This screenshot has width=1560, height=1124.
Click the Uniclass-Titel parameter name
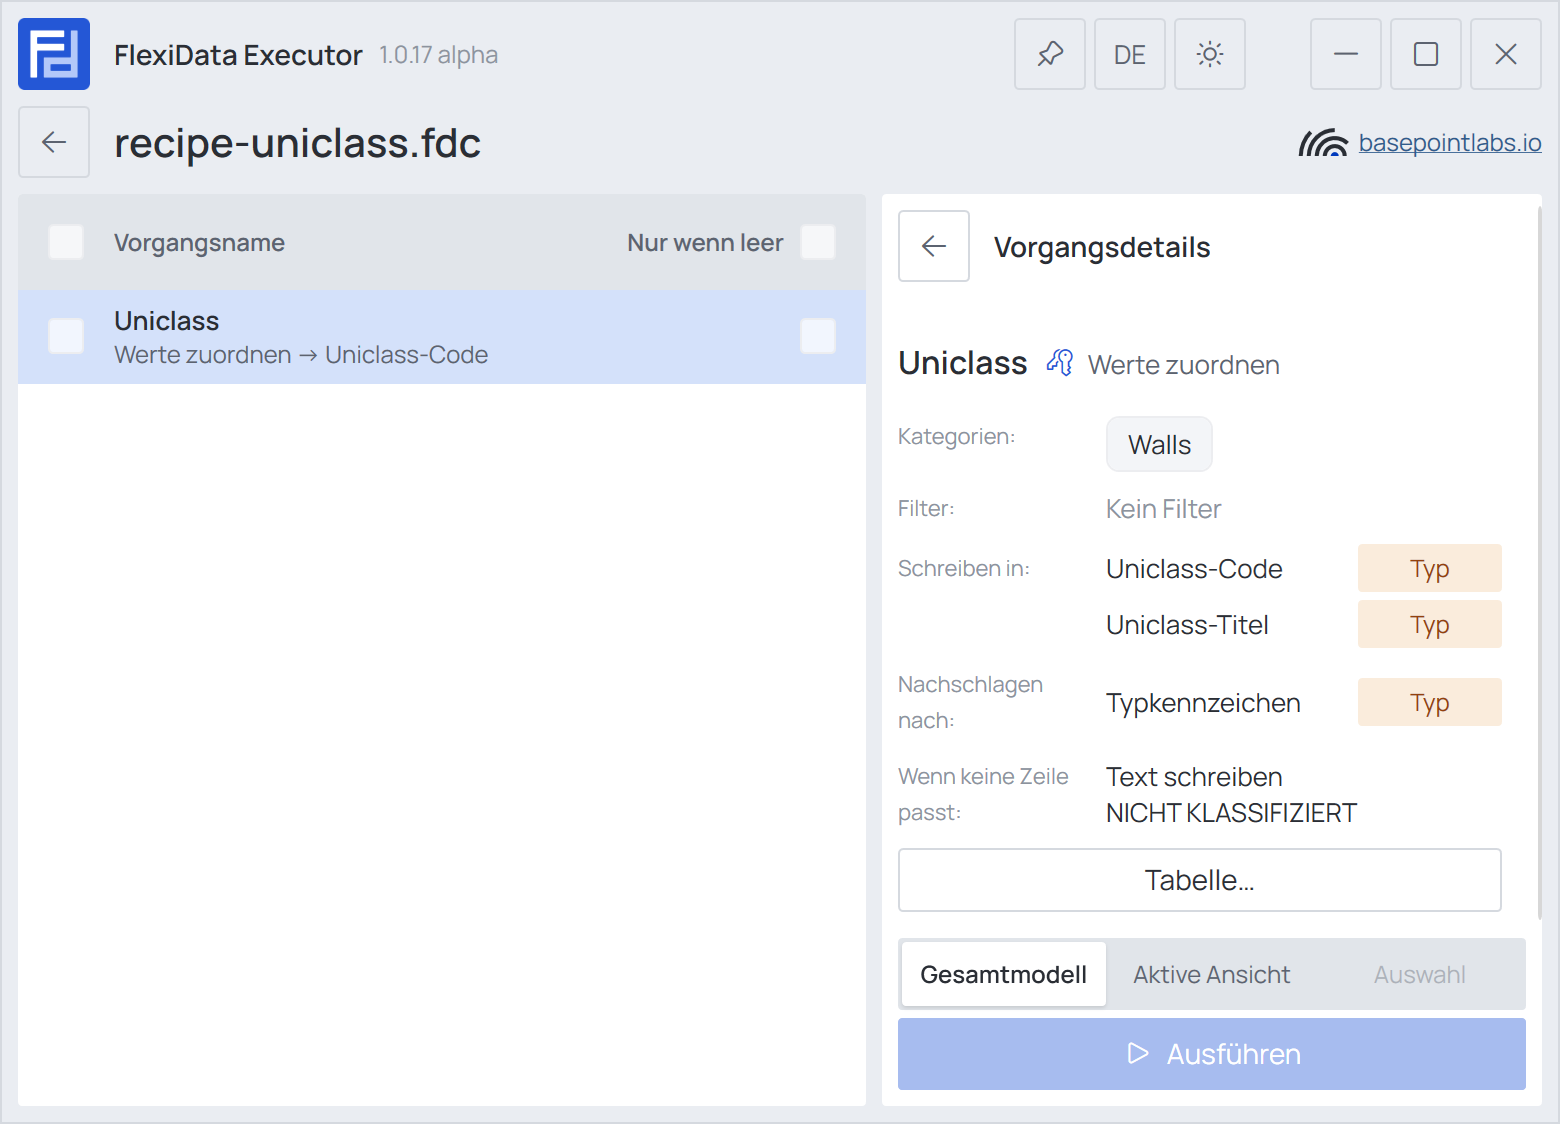1187,625
